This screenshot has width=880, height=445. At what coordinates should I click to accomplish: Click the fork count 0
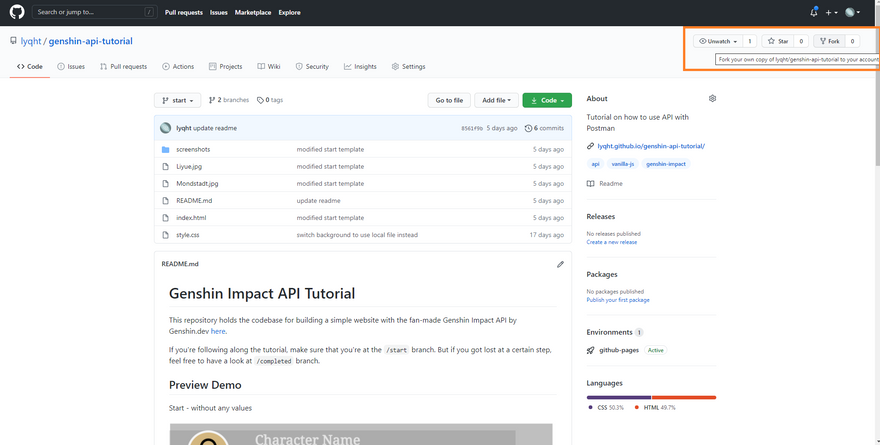(852, 41)
